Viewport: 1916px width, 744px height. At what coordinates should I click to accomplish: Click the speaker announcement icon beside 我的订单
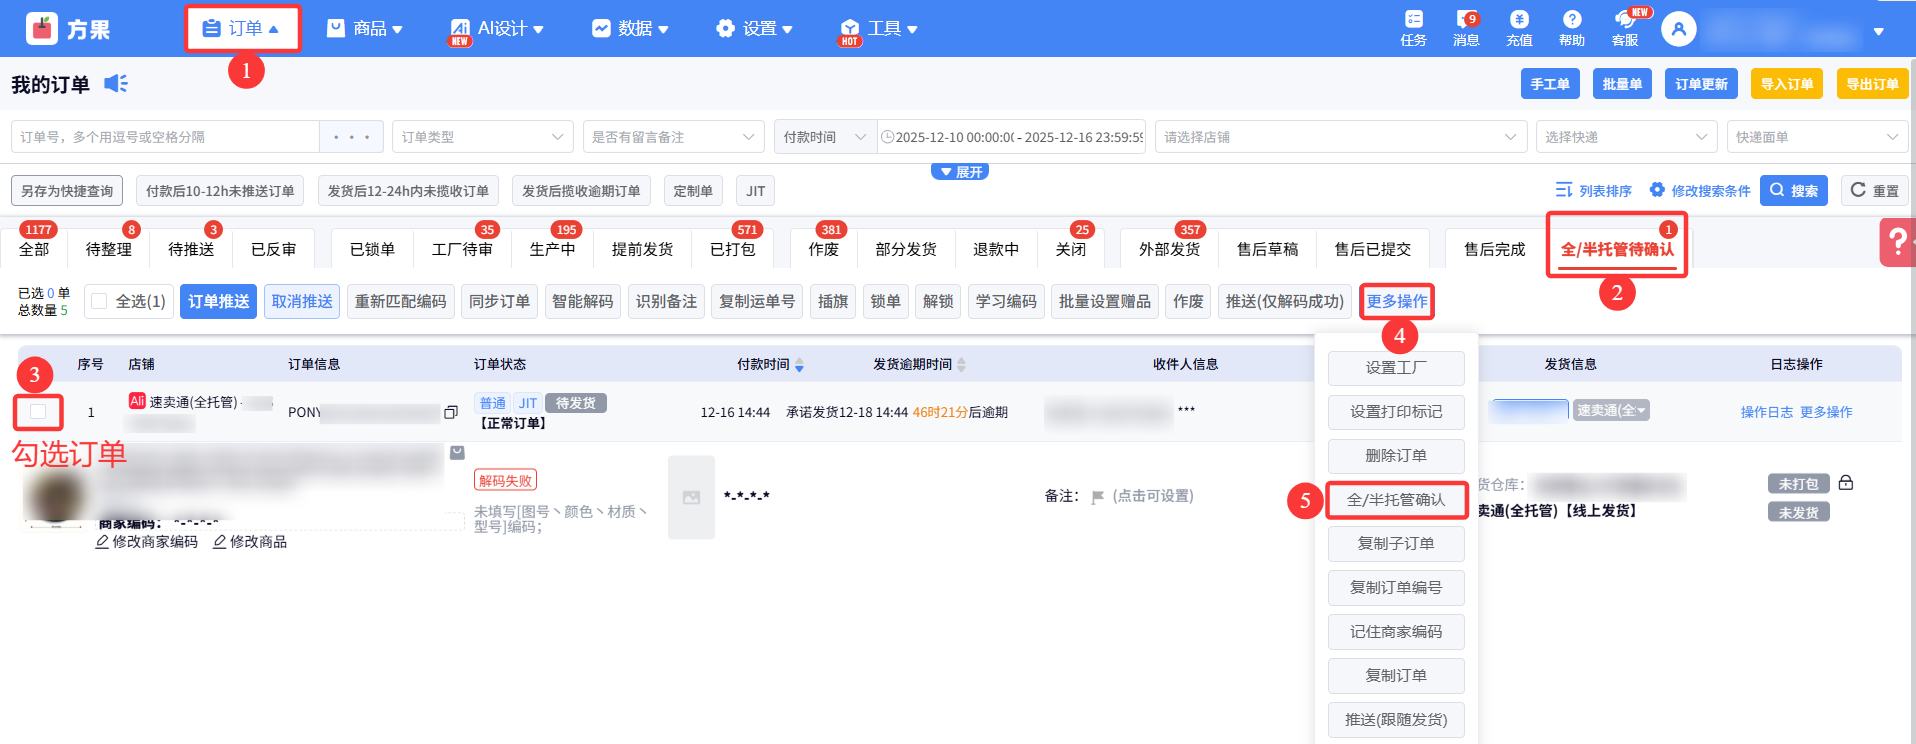pyautogui.click(x=116, y=84)
